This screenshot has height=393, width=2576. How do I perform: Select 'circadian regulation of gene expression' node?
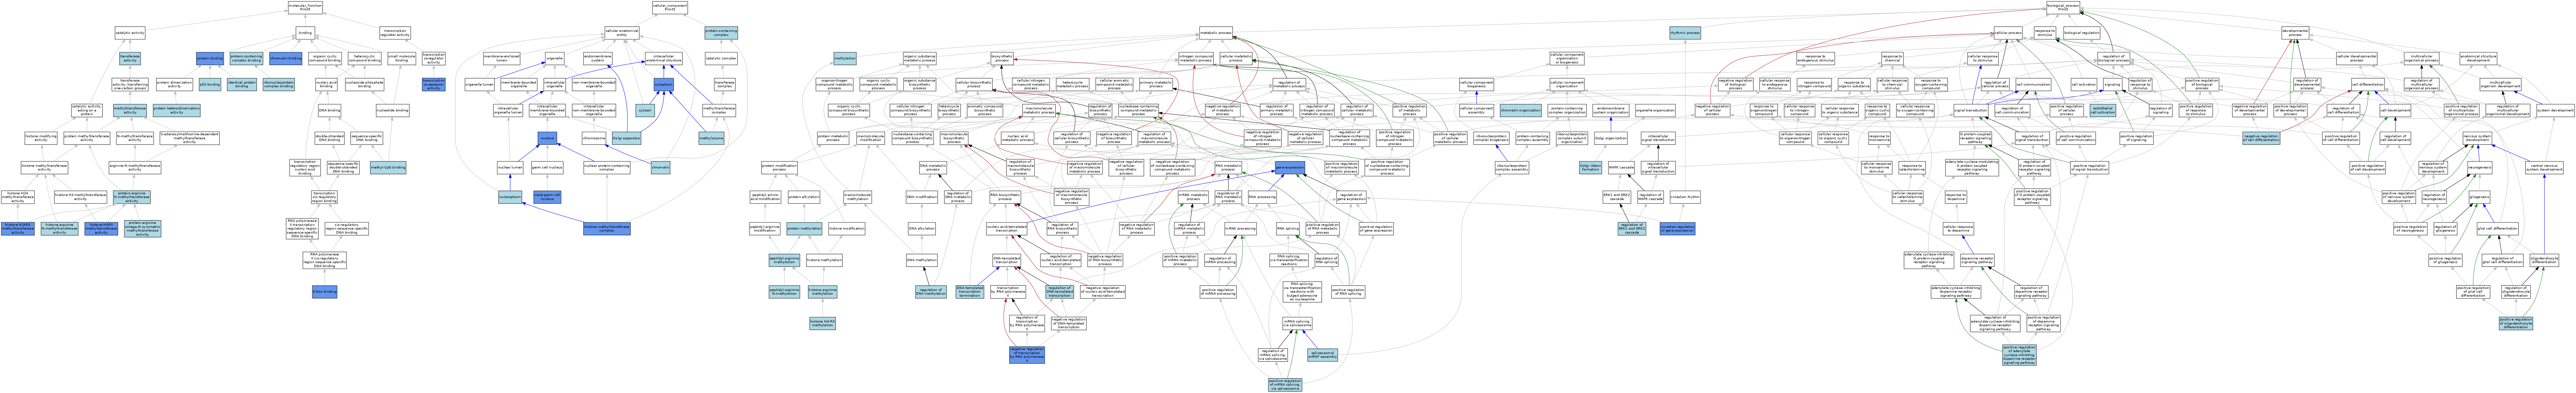click(x=1677, y=228)
